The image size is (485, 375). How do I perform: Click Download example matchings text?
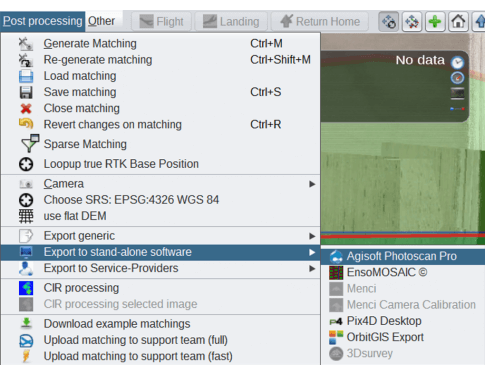coord(117,324)
